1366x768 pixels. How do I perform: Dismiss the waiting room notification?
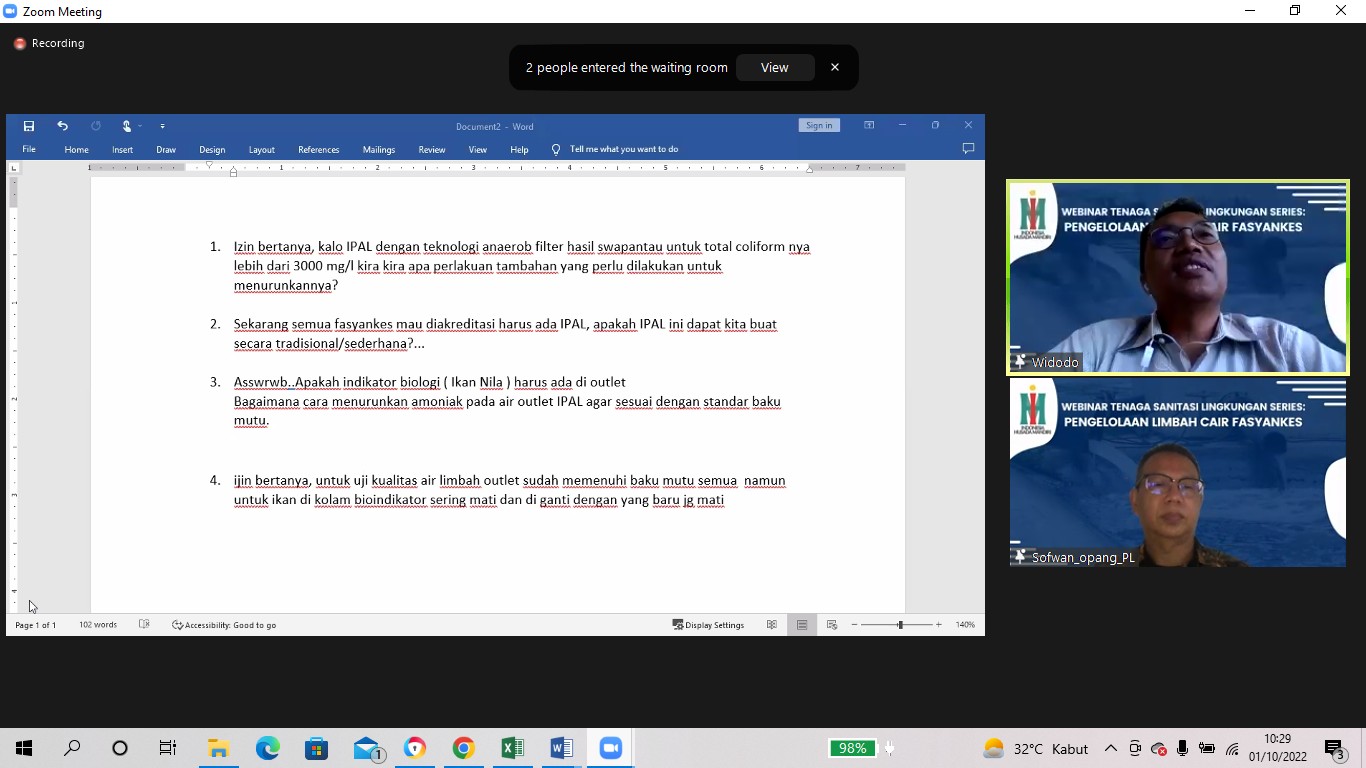click(835, 67)
